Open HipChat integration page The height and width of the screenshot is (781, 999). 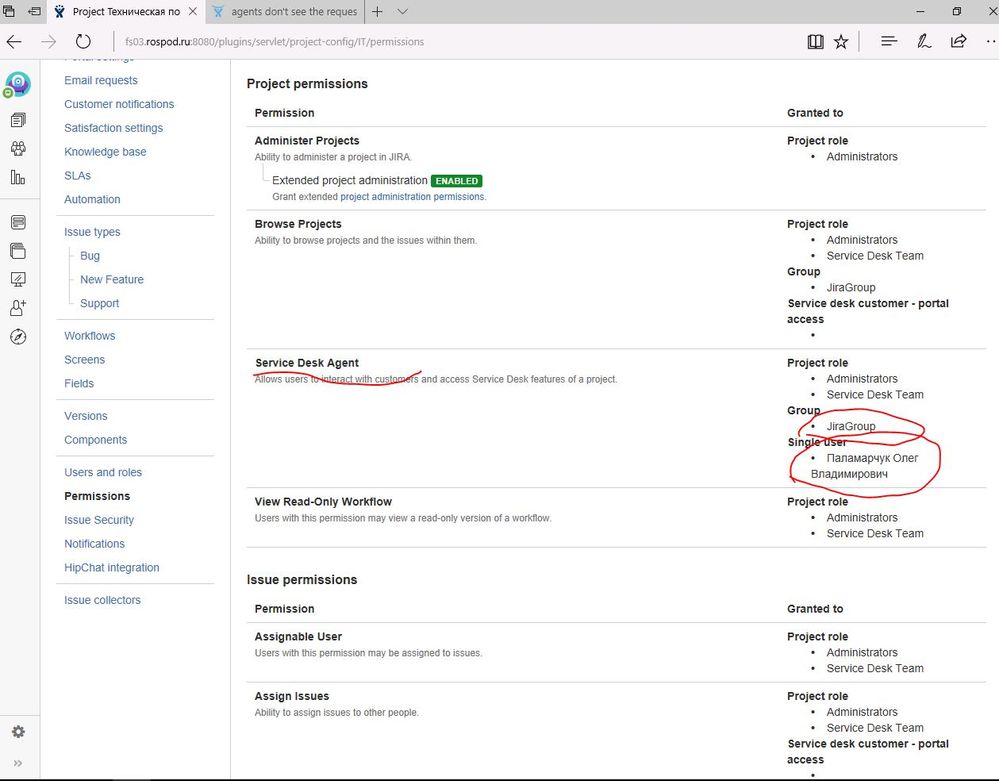pyautogui.click(x=112, y=568)
